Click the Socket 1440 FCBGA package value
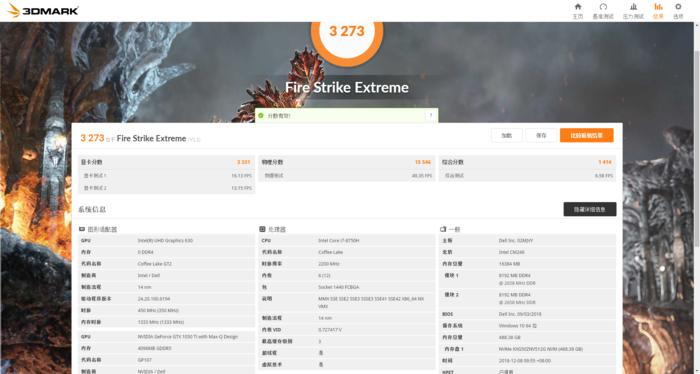700x374 pixels. [338, 287]
